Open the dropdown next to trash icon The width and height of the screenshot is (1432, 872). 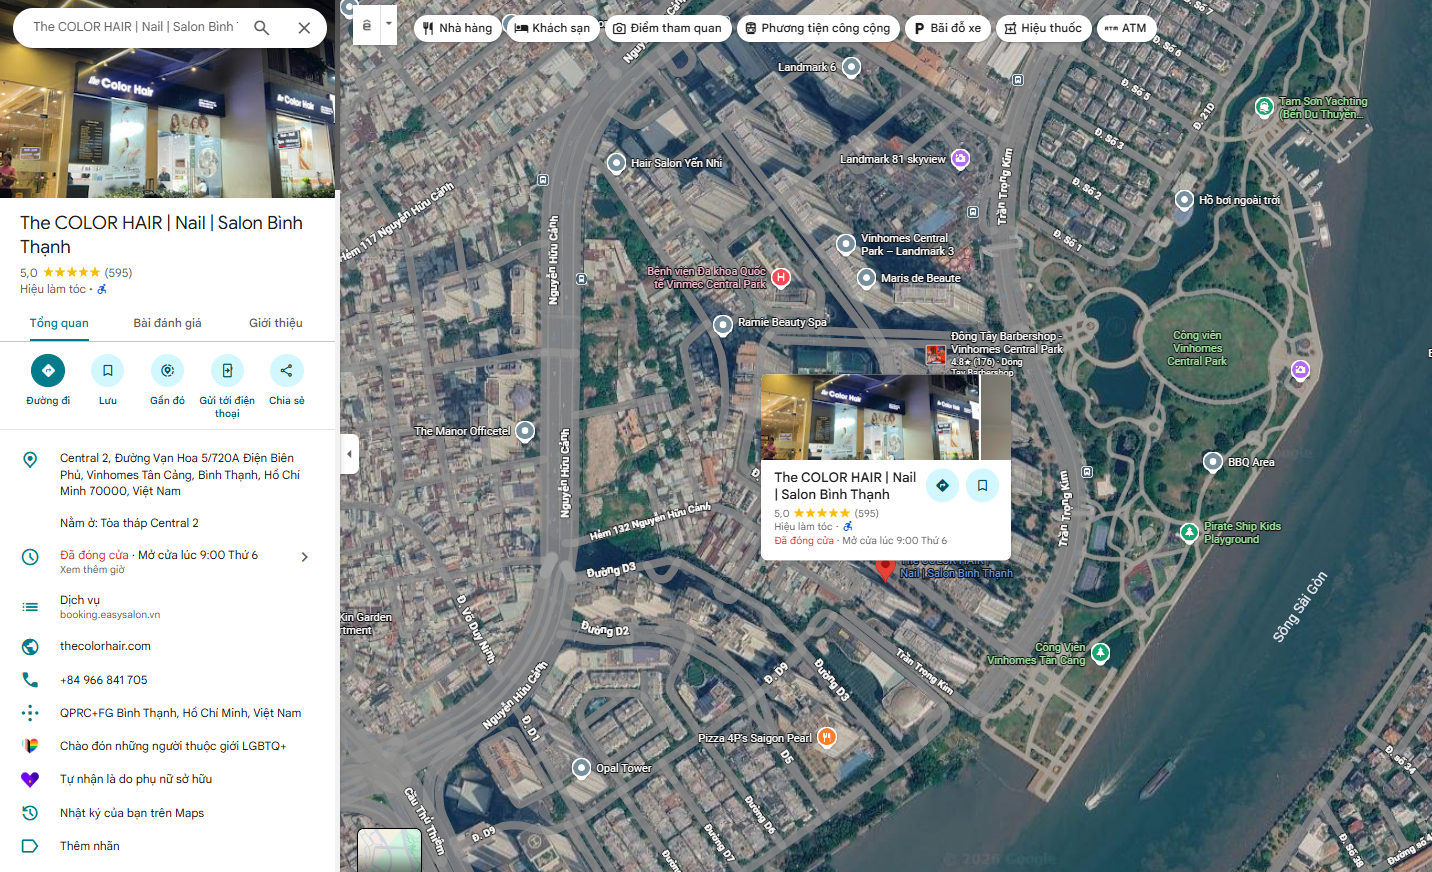[x=389, y=24]
